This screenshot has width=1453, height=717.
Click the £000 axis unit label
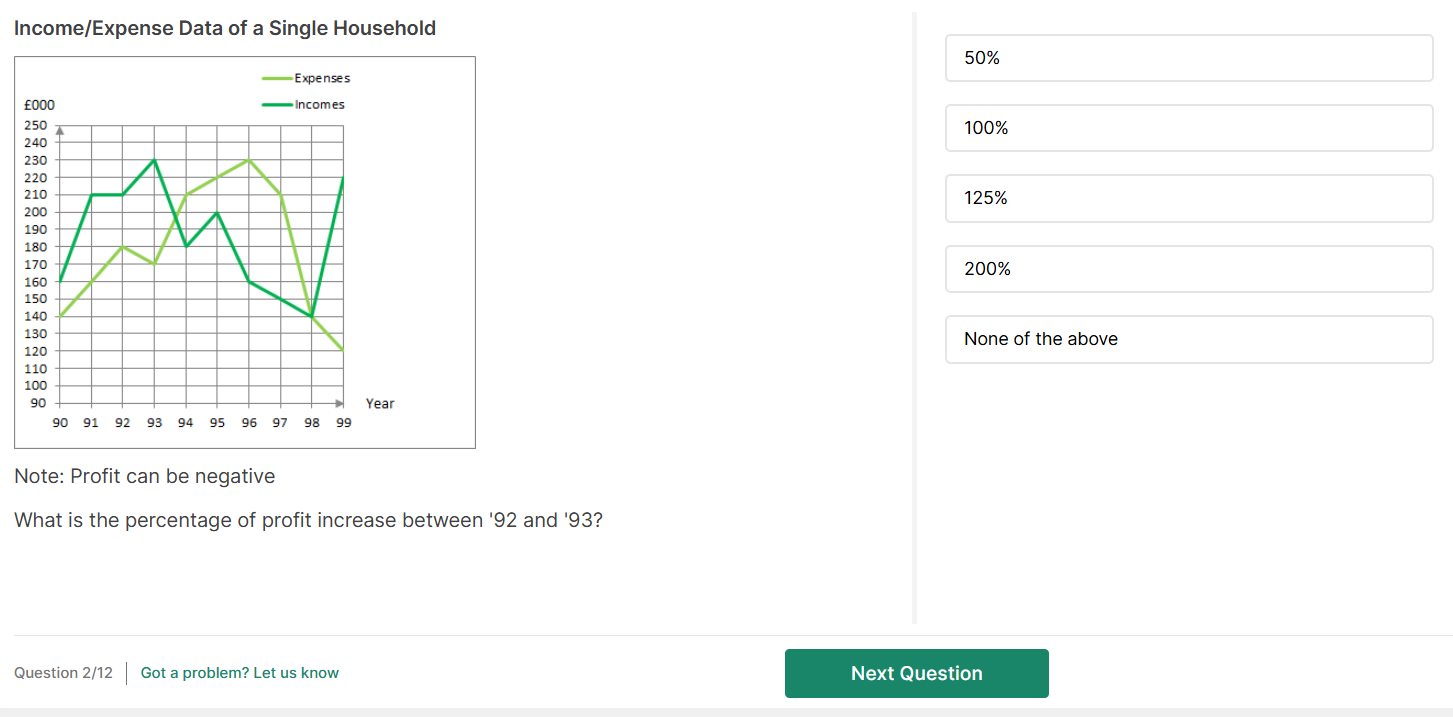point(40,105)
